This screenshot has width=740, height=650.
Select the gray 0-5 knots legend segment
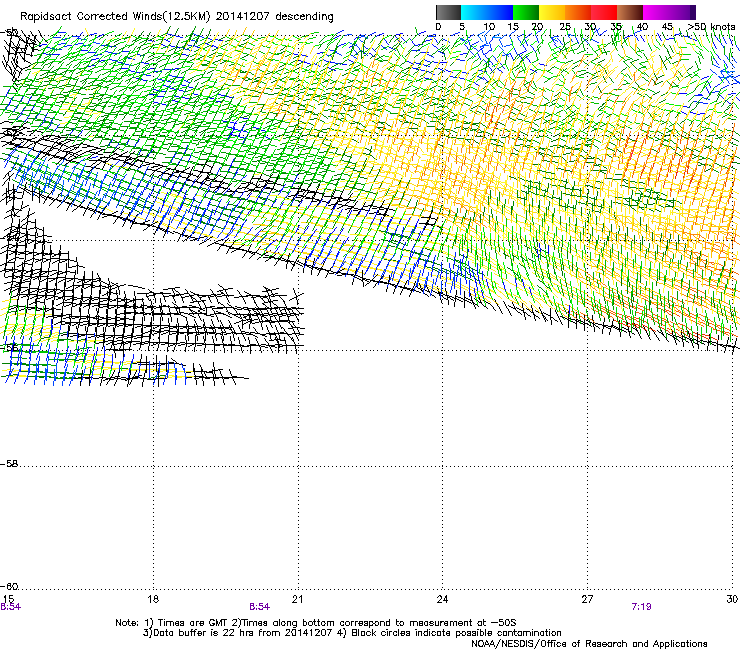(x=448, y=12)
